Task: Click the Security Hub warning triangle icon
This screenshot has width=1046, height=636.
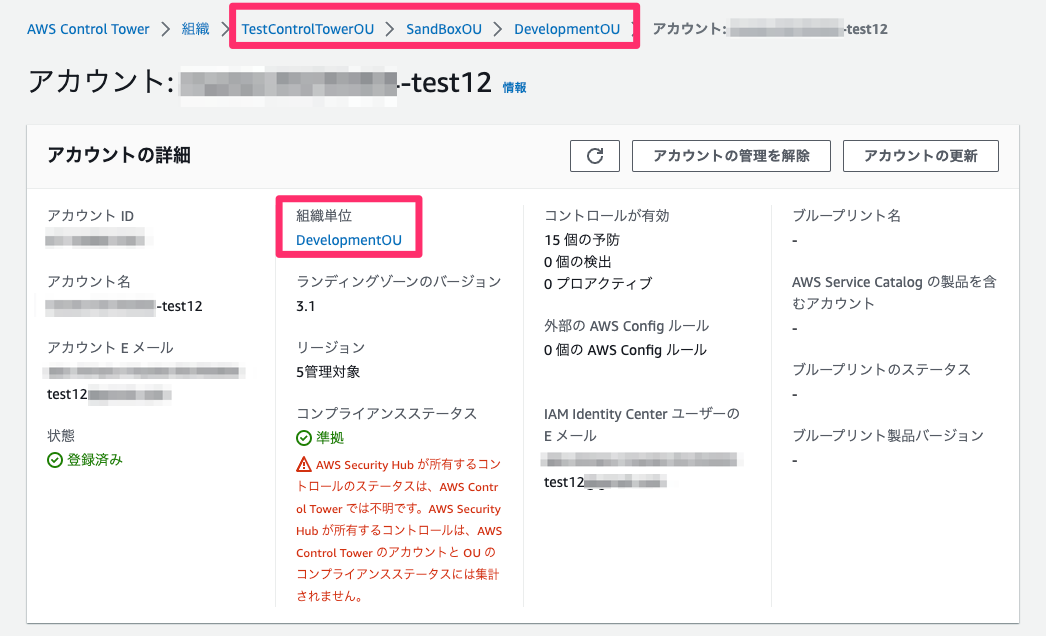Action: click(x=304, y=464)
